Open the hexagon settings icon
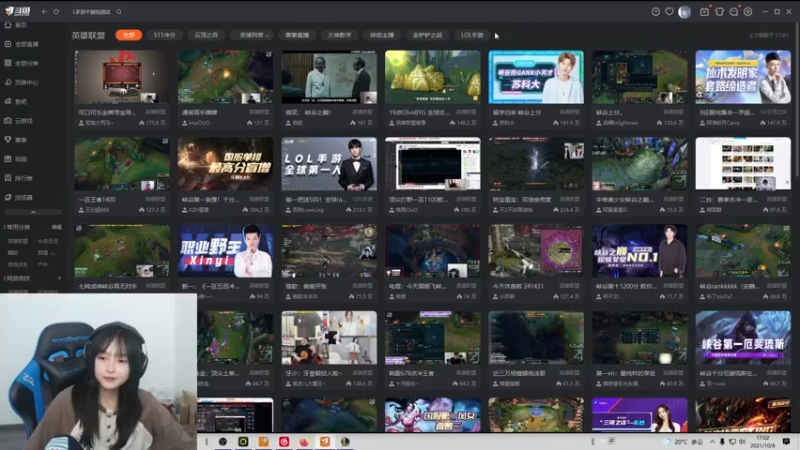This screenshot has height=450, width=800. tap(748, 12)
